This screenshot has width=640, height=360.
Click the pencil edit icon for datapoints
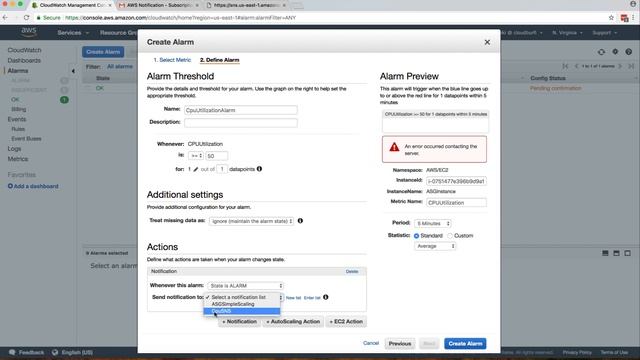click(x=196, y=169)
